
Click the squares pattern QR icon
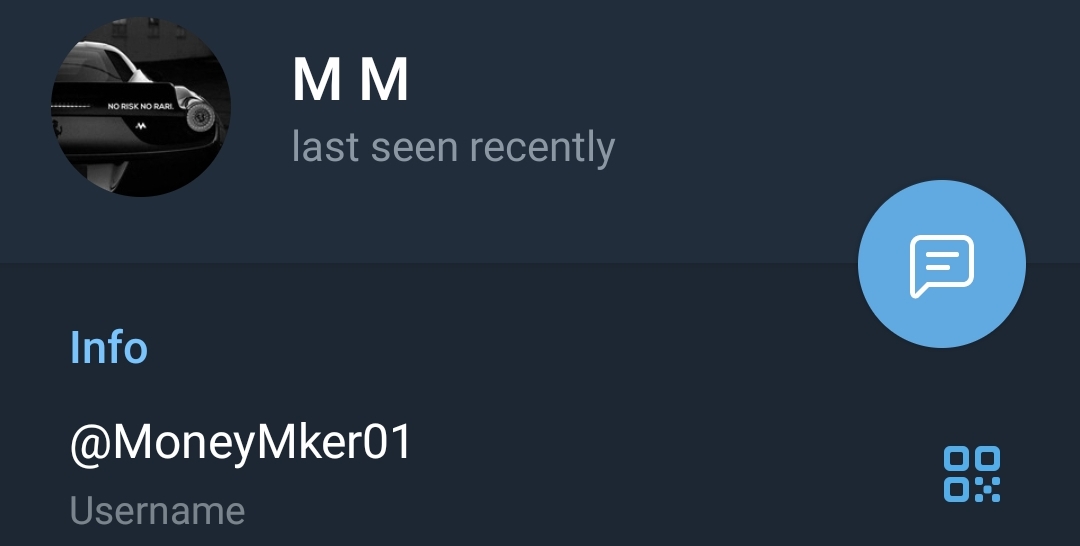tap(972, 474)
